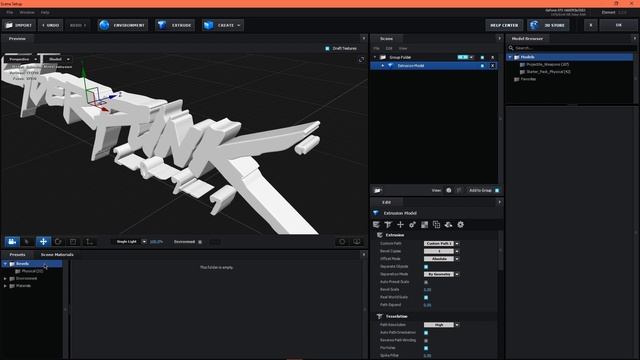Open the Shaded display mode dropdown
The height and width of the screenshot is (360, 640).
58,59
